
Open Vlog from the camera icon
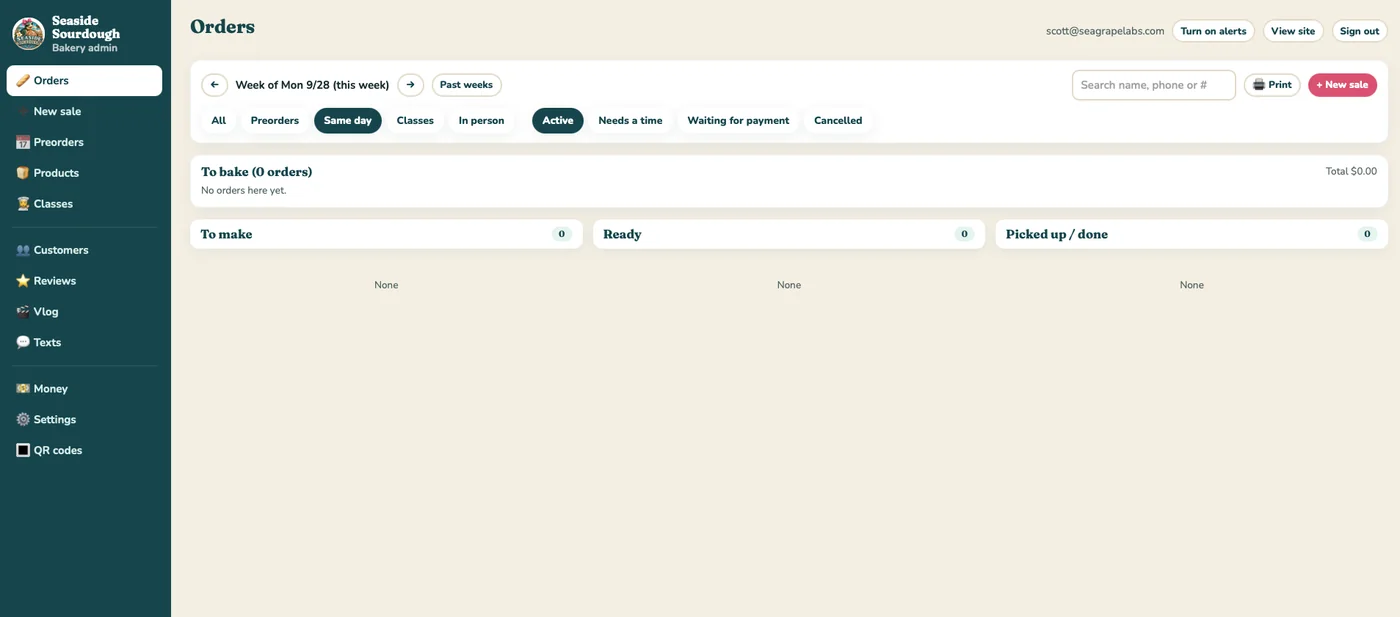coord(23,312)
